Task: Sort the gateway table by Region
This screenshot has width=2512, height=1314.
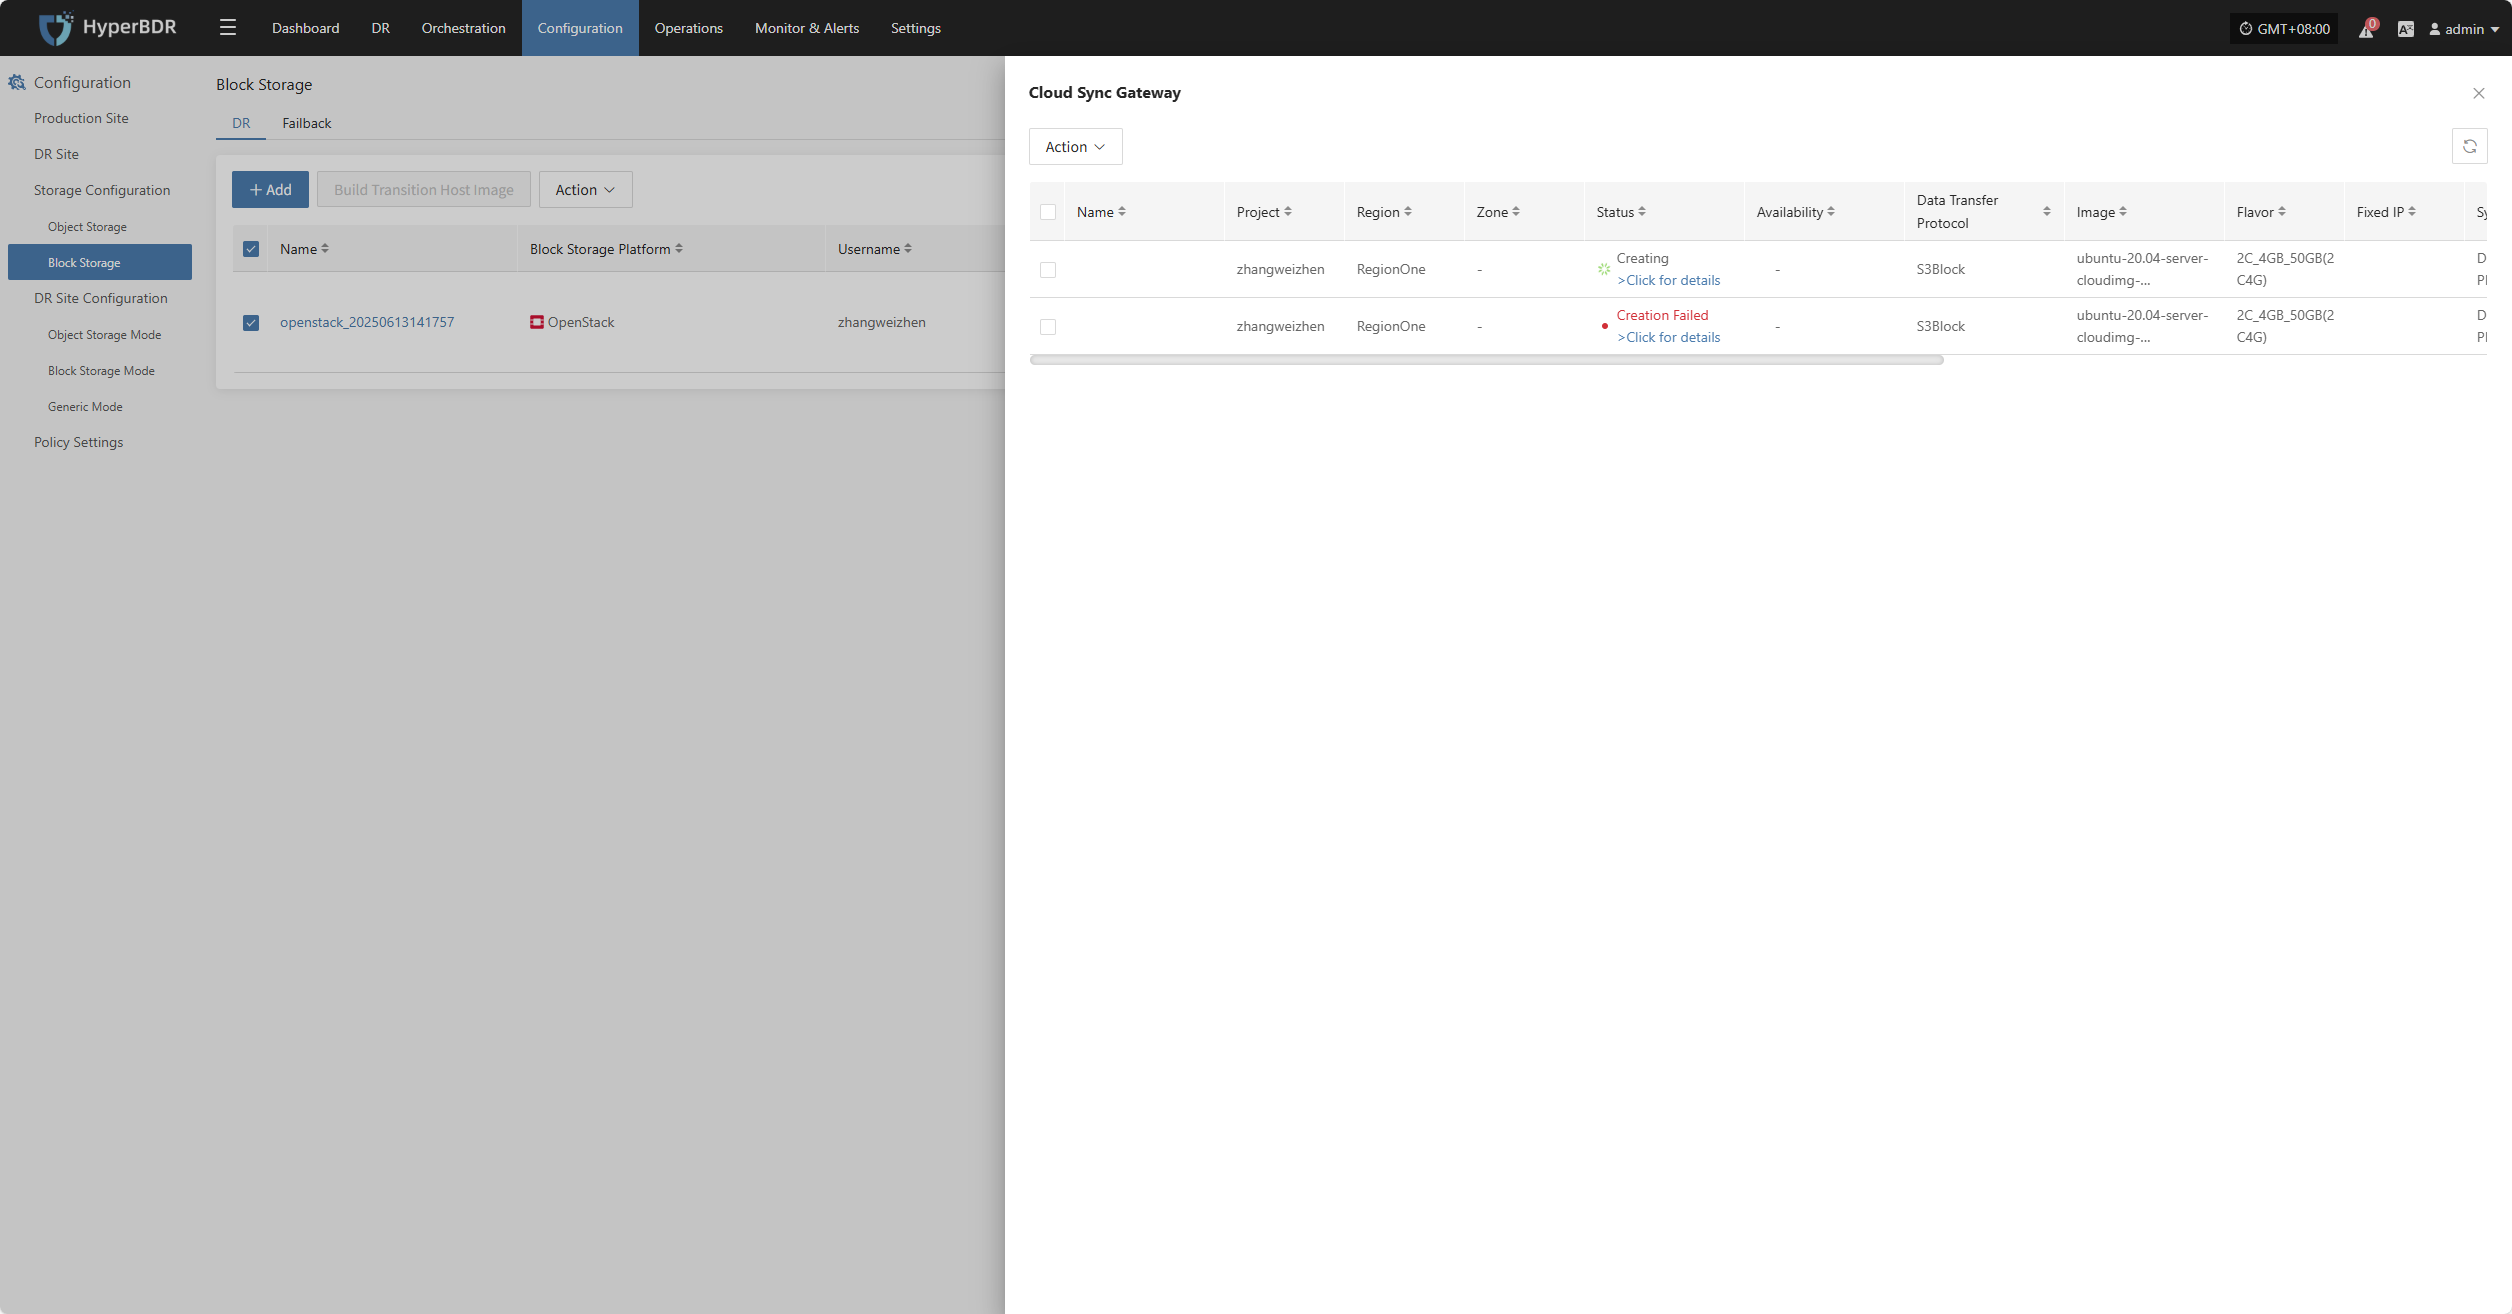Action: tap(1408, 212)
